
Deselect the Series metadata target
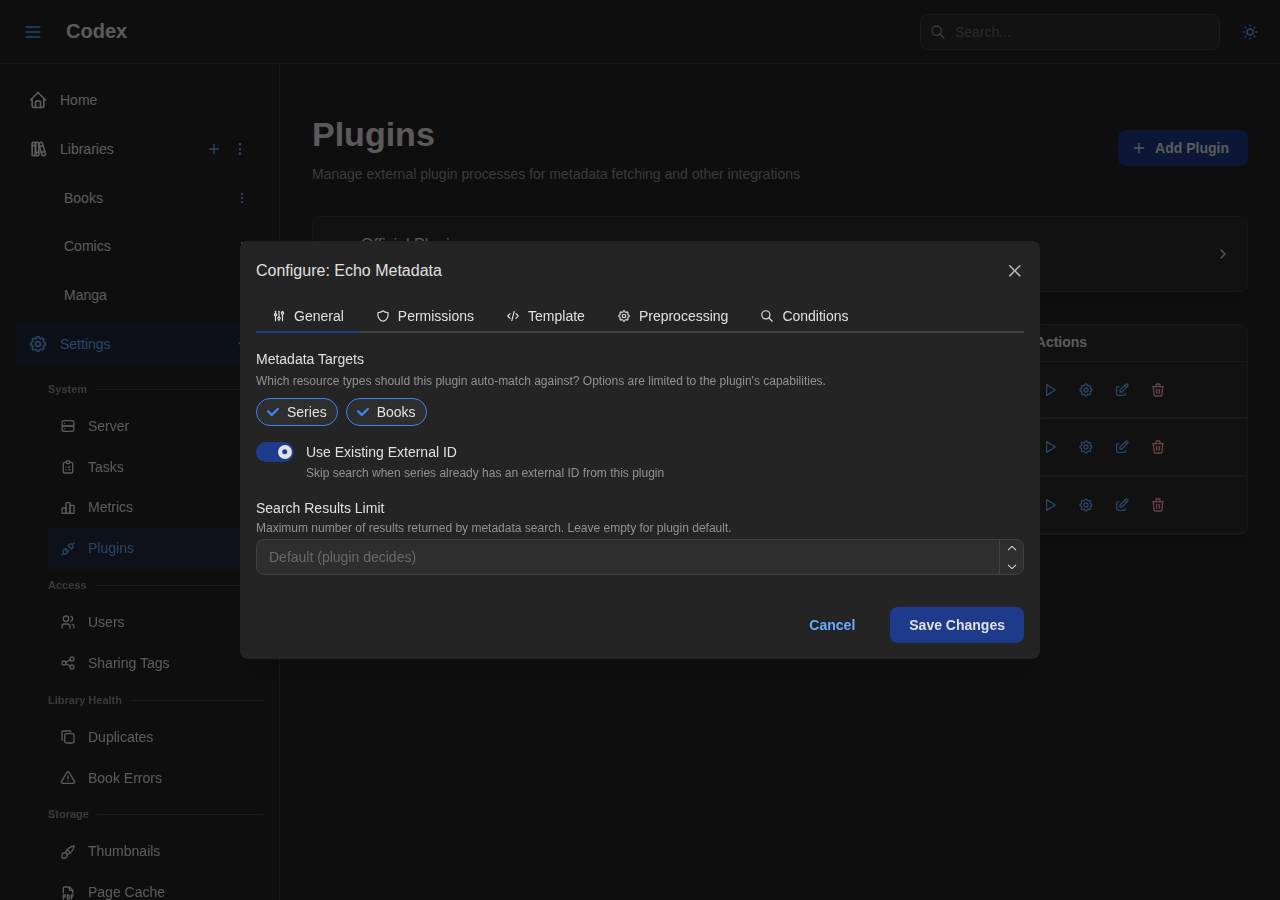(296, 411)
